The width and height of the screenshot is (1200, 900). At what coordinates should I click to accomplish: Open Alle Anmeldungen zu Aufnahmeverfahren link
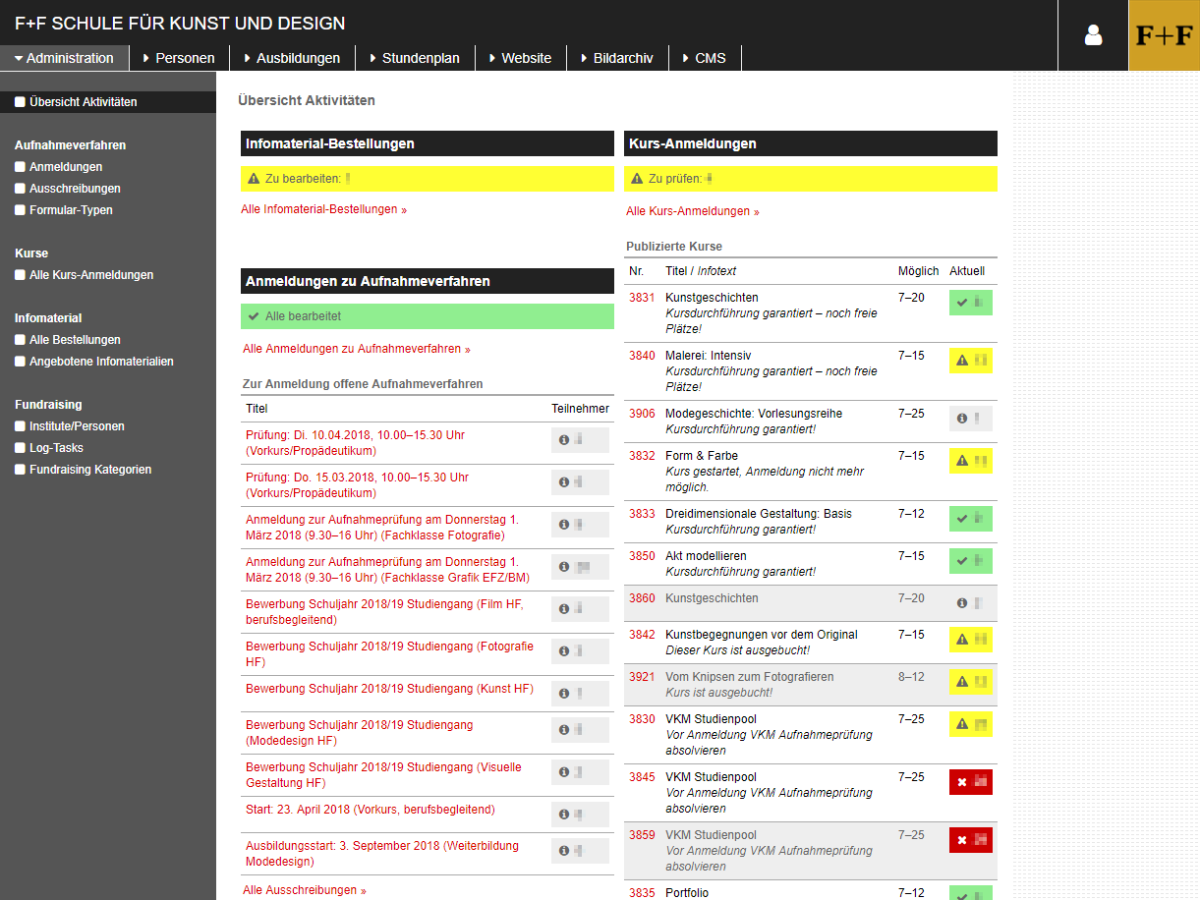[x=357, y=349]
